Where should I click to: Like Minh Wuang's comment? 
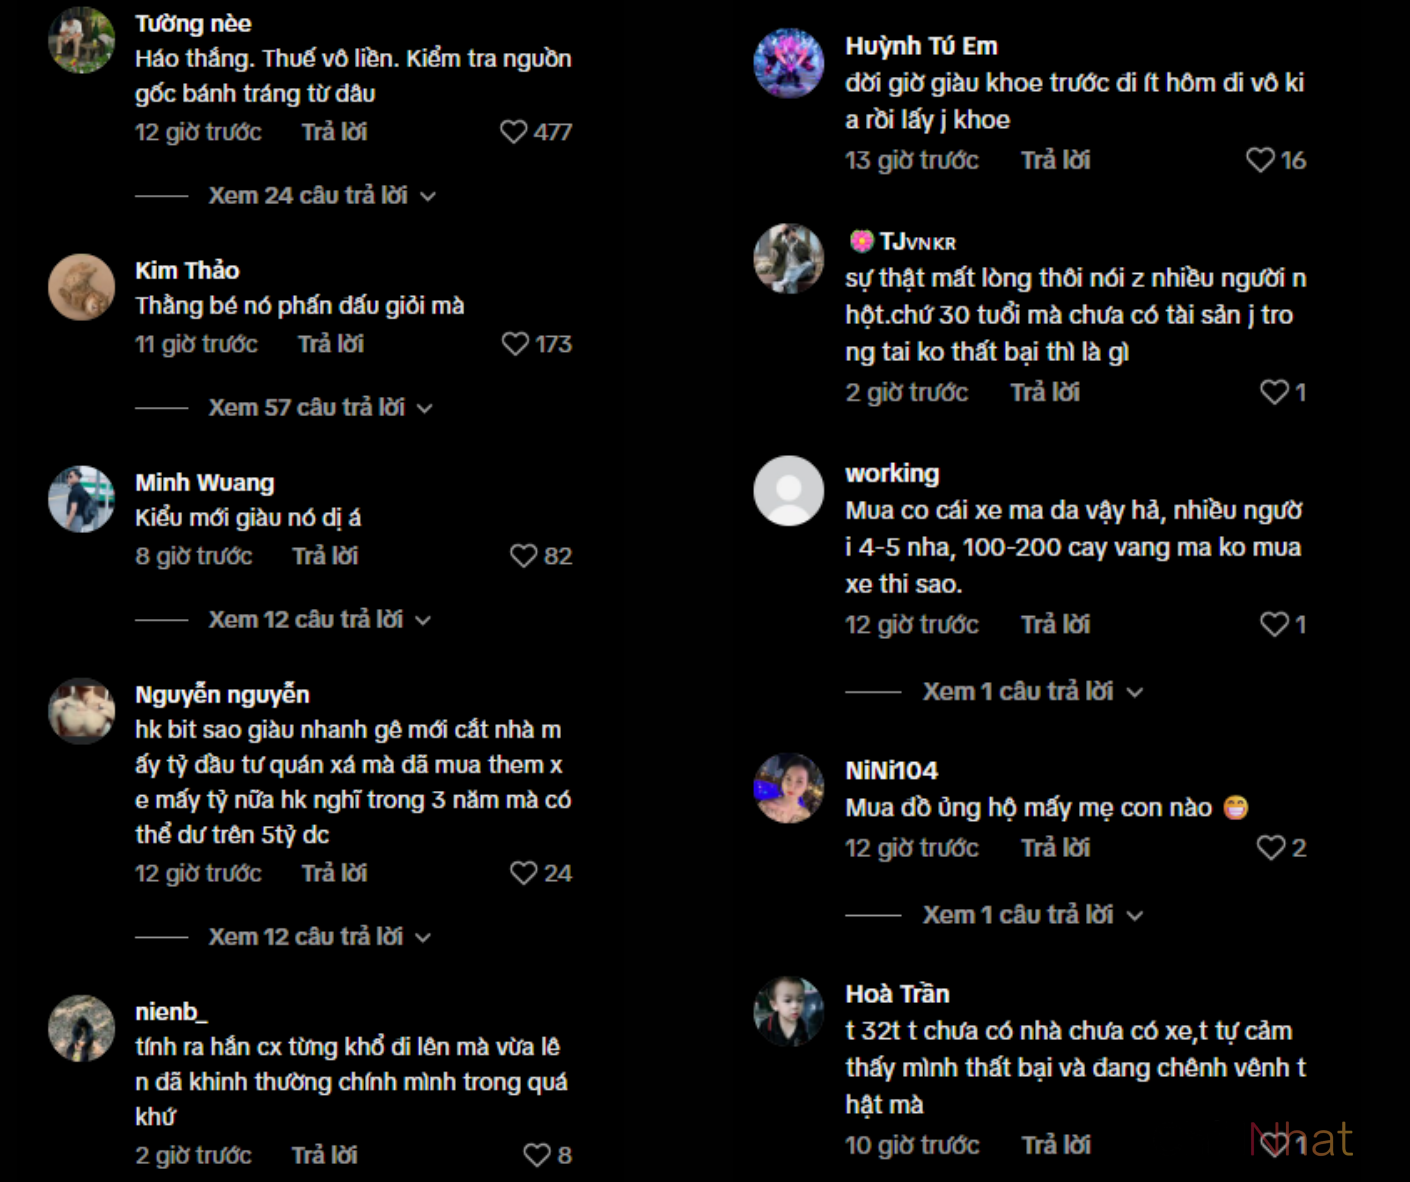click(x=524, y=556)
